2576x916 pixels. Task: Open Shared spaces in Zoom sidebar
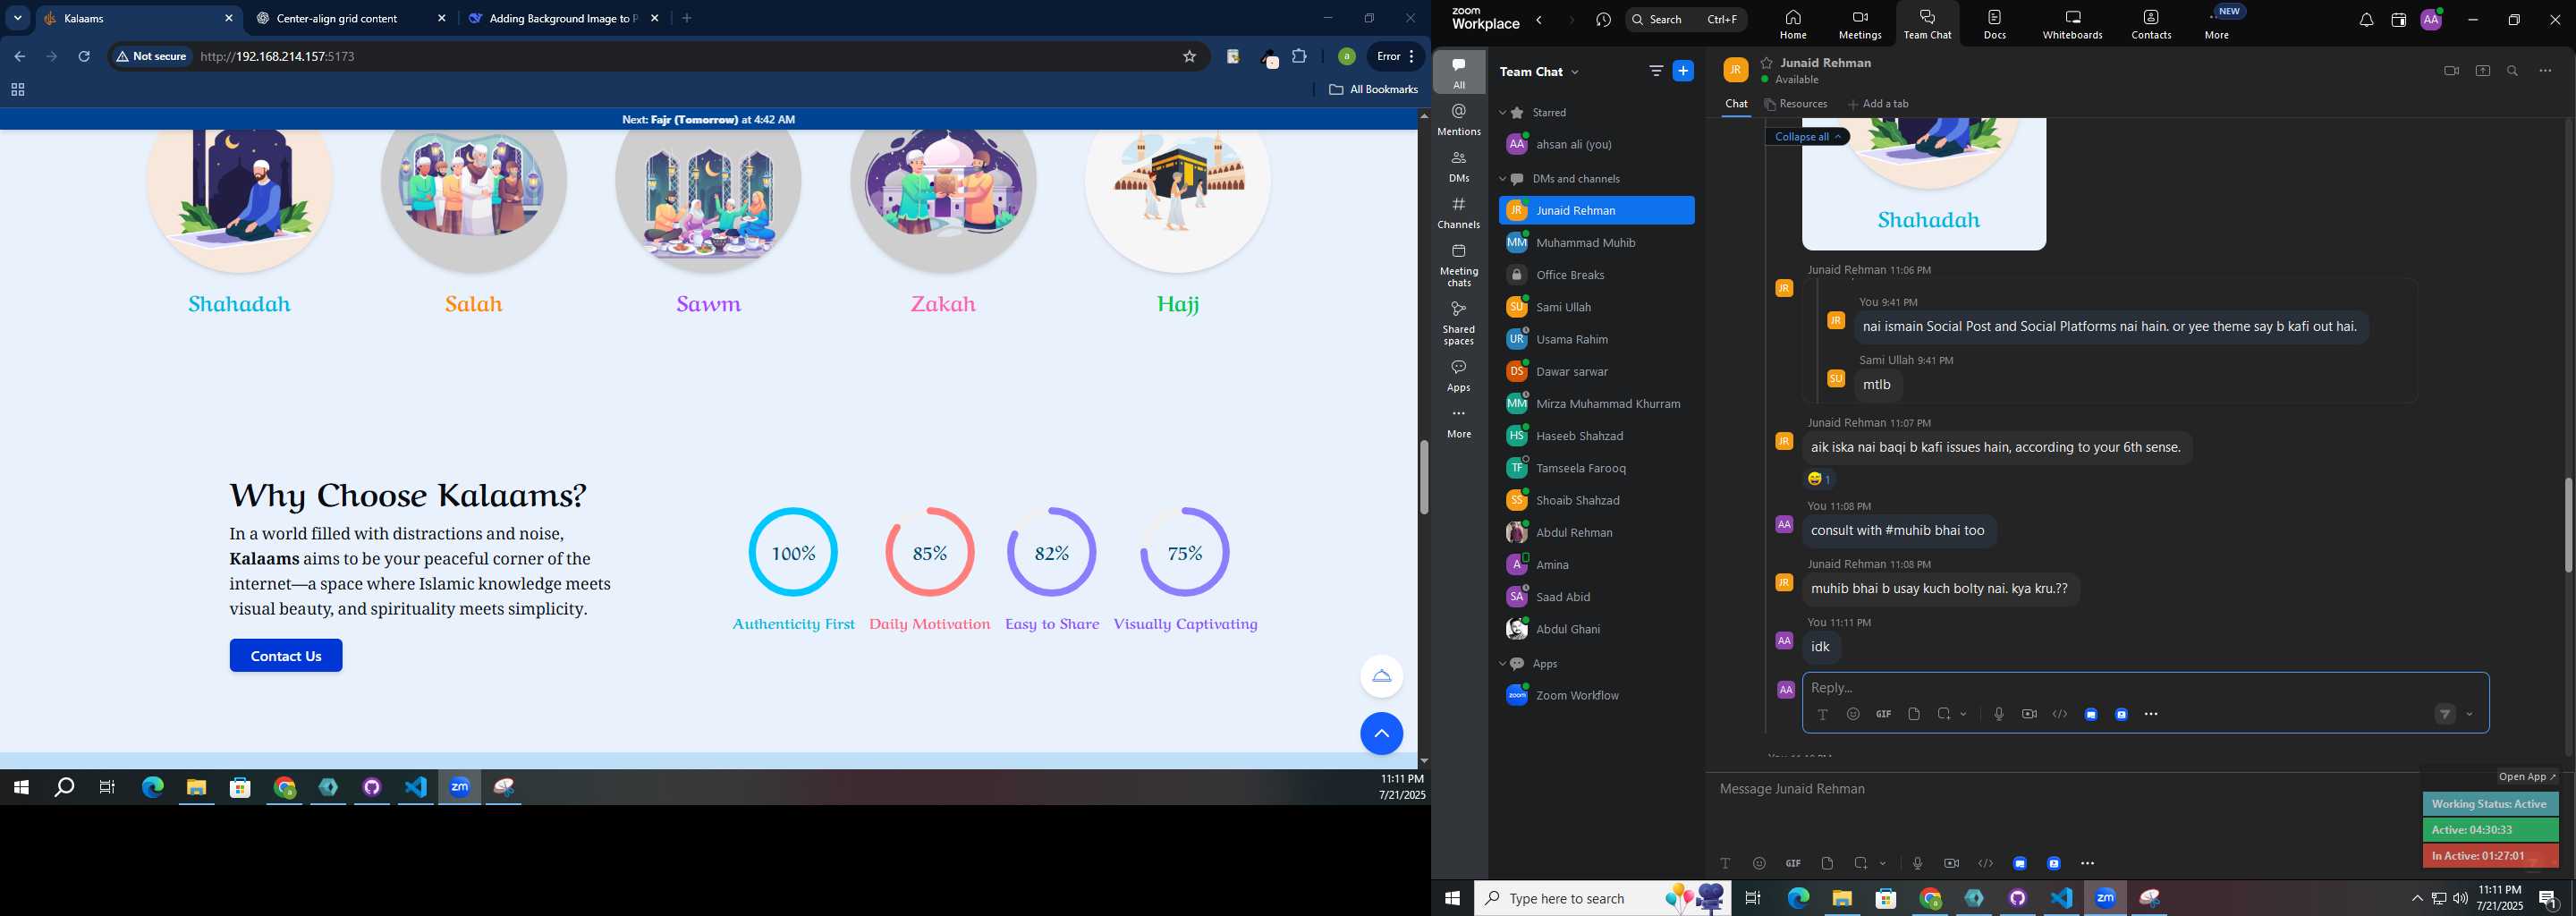pyautogui.click(x=1459, y=323)
